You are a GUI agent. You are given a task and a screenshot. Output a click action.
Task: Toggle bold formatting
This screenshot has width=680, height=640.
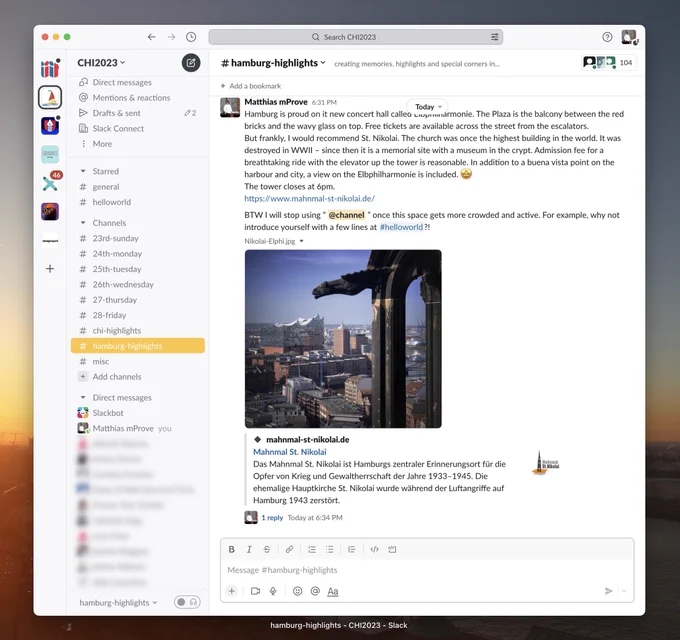pyautogui.click(x=232, y=549)
